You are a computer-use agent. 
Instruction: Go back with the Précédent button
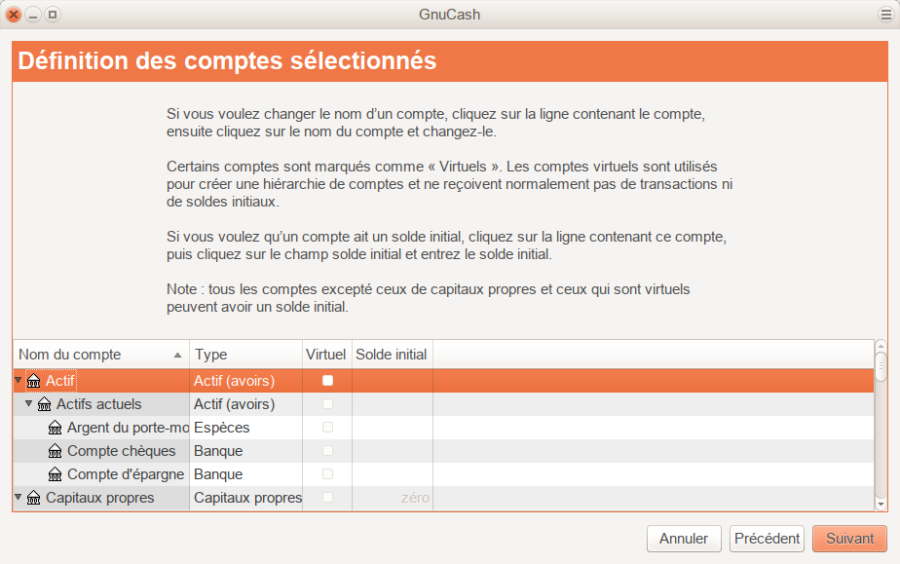(x=767, y=538)
